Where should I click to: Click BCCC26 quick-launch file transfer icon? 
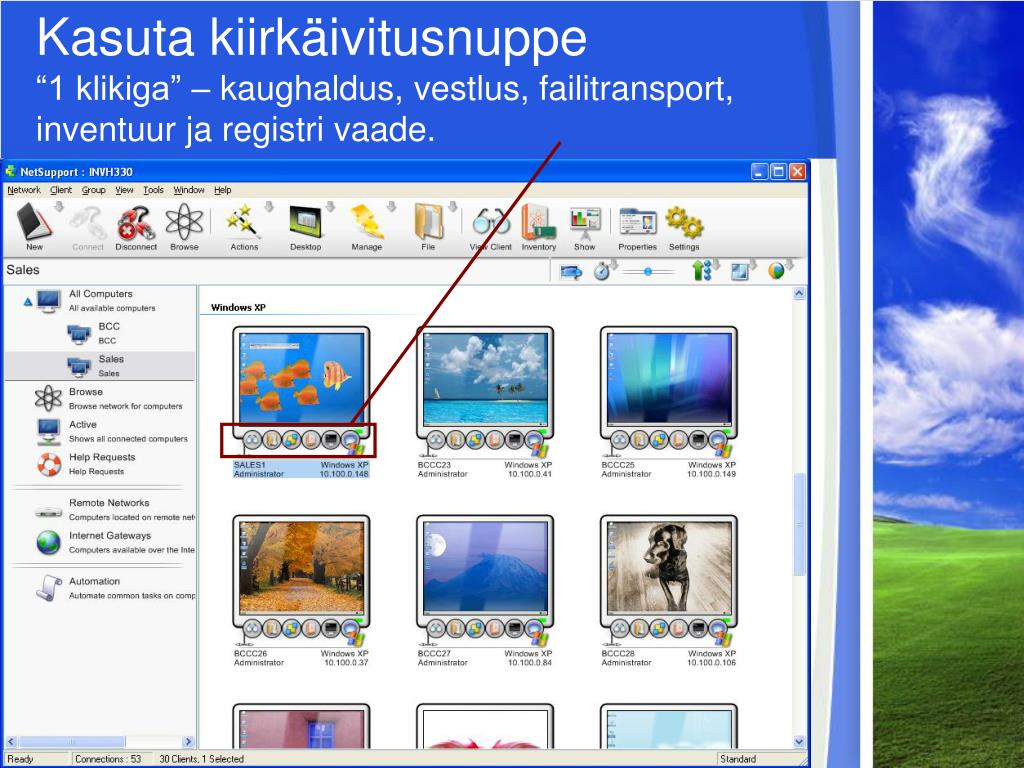pos(272,629)
